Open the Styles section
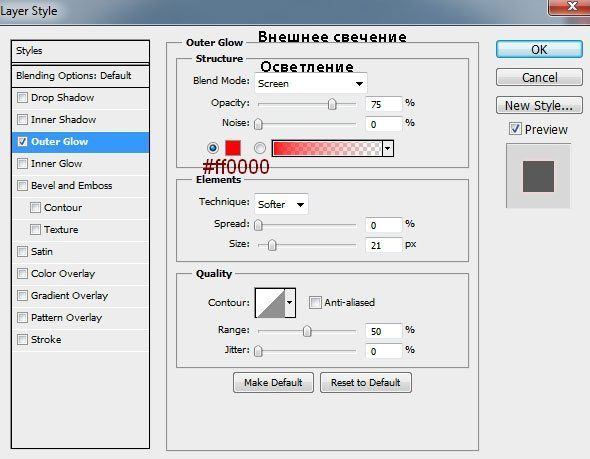590x459 pixels. [81, 51]
